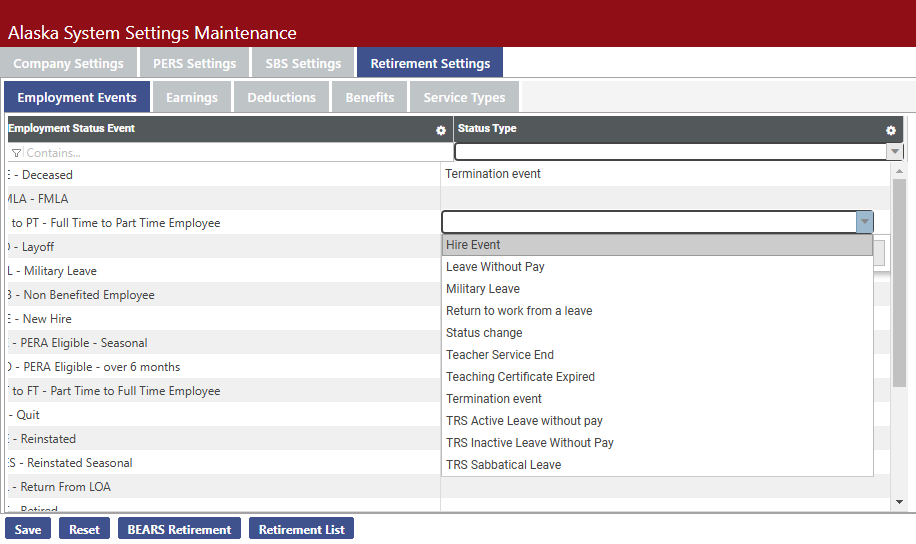This screenshot has width=916, height=544.
Task: Select the New Hire row
Action: [224, 318]
